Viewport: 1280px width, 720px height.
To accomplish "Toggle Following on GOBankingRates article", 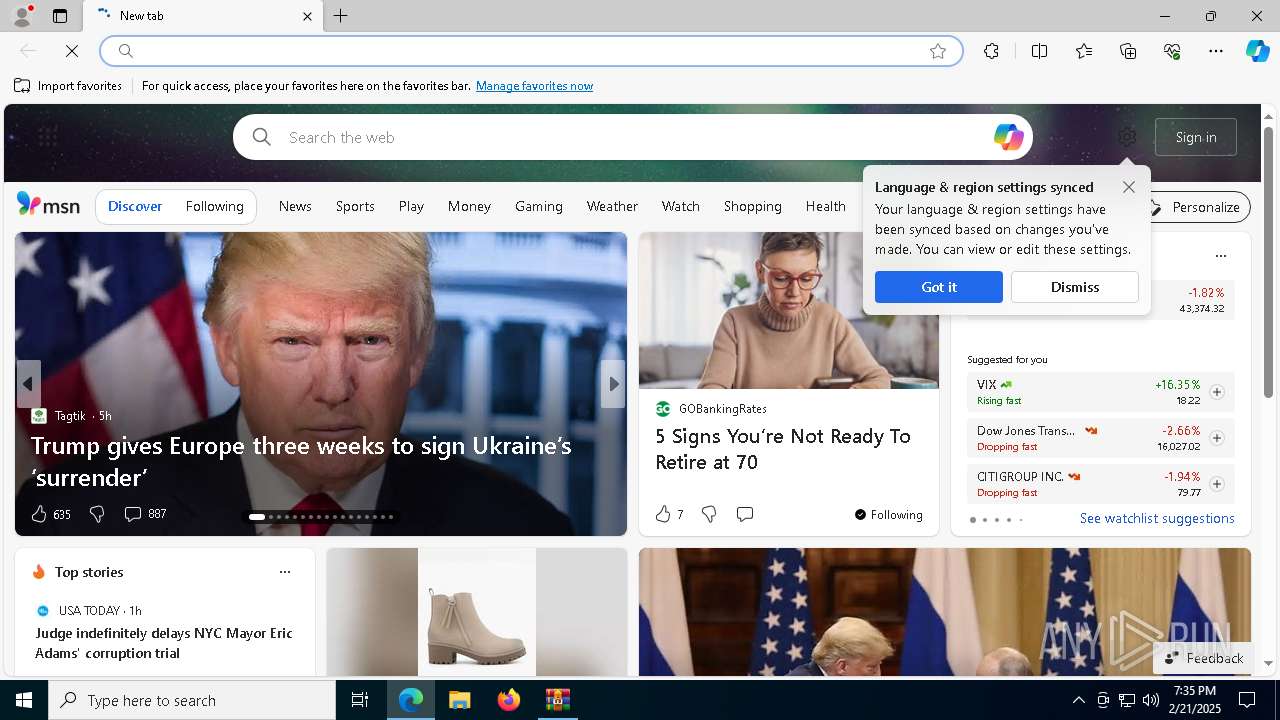I will point(888,515).
